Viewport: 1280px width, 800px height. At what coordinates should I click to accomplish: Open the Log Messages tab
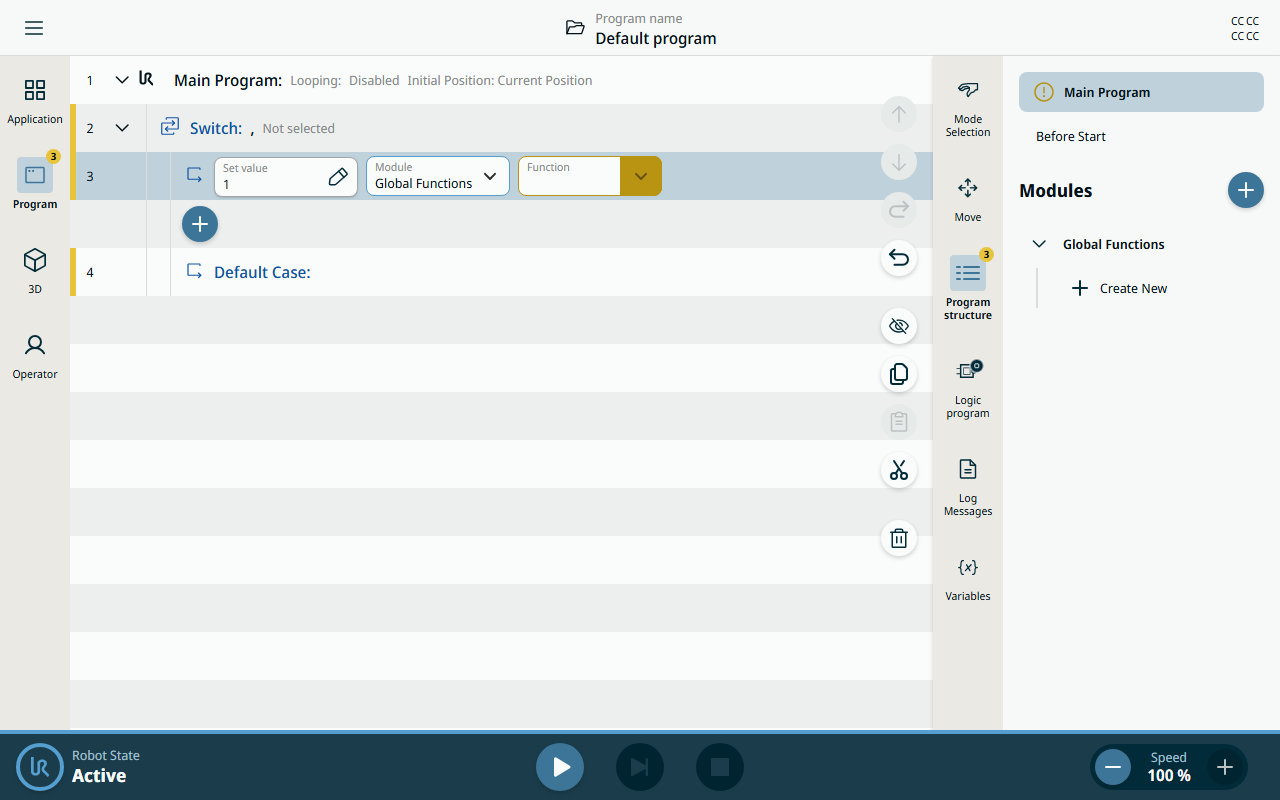point(968,487)
